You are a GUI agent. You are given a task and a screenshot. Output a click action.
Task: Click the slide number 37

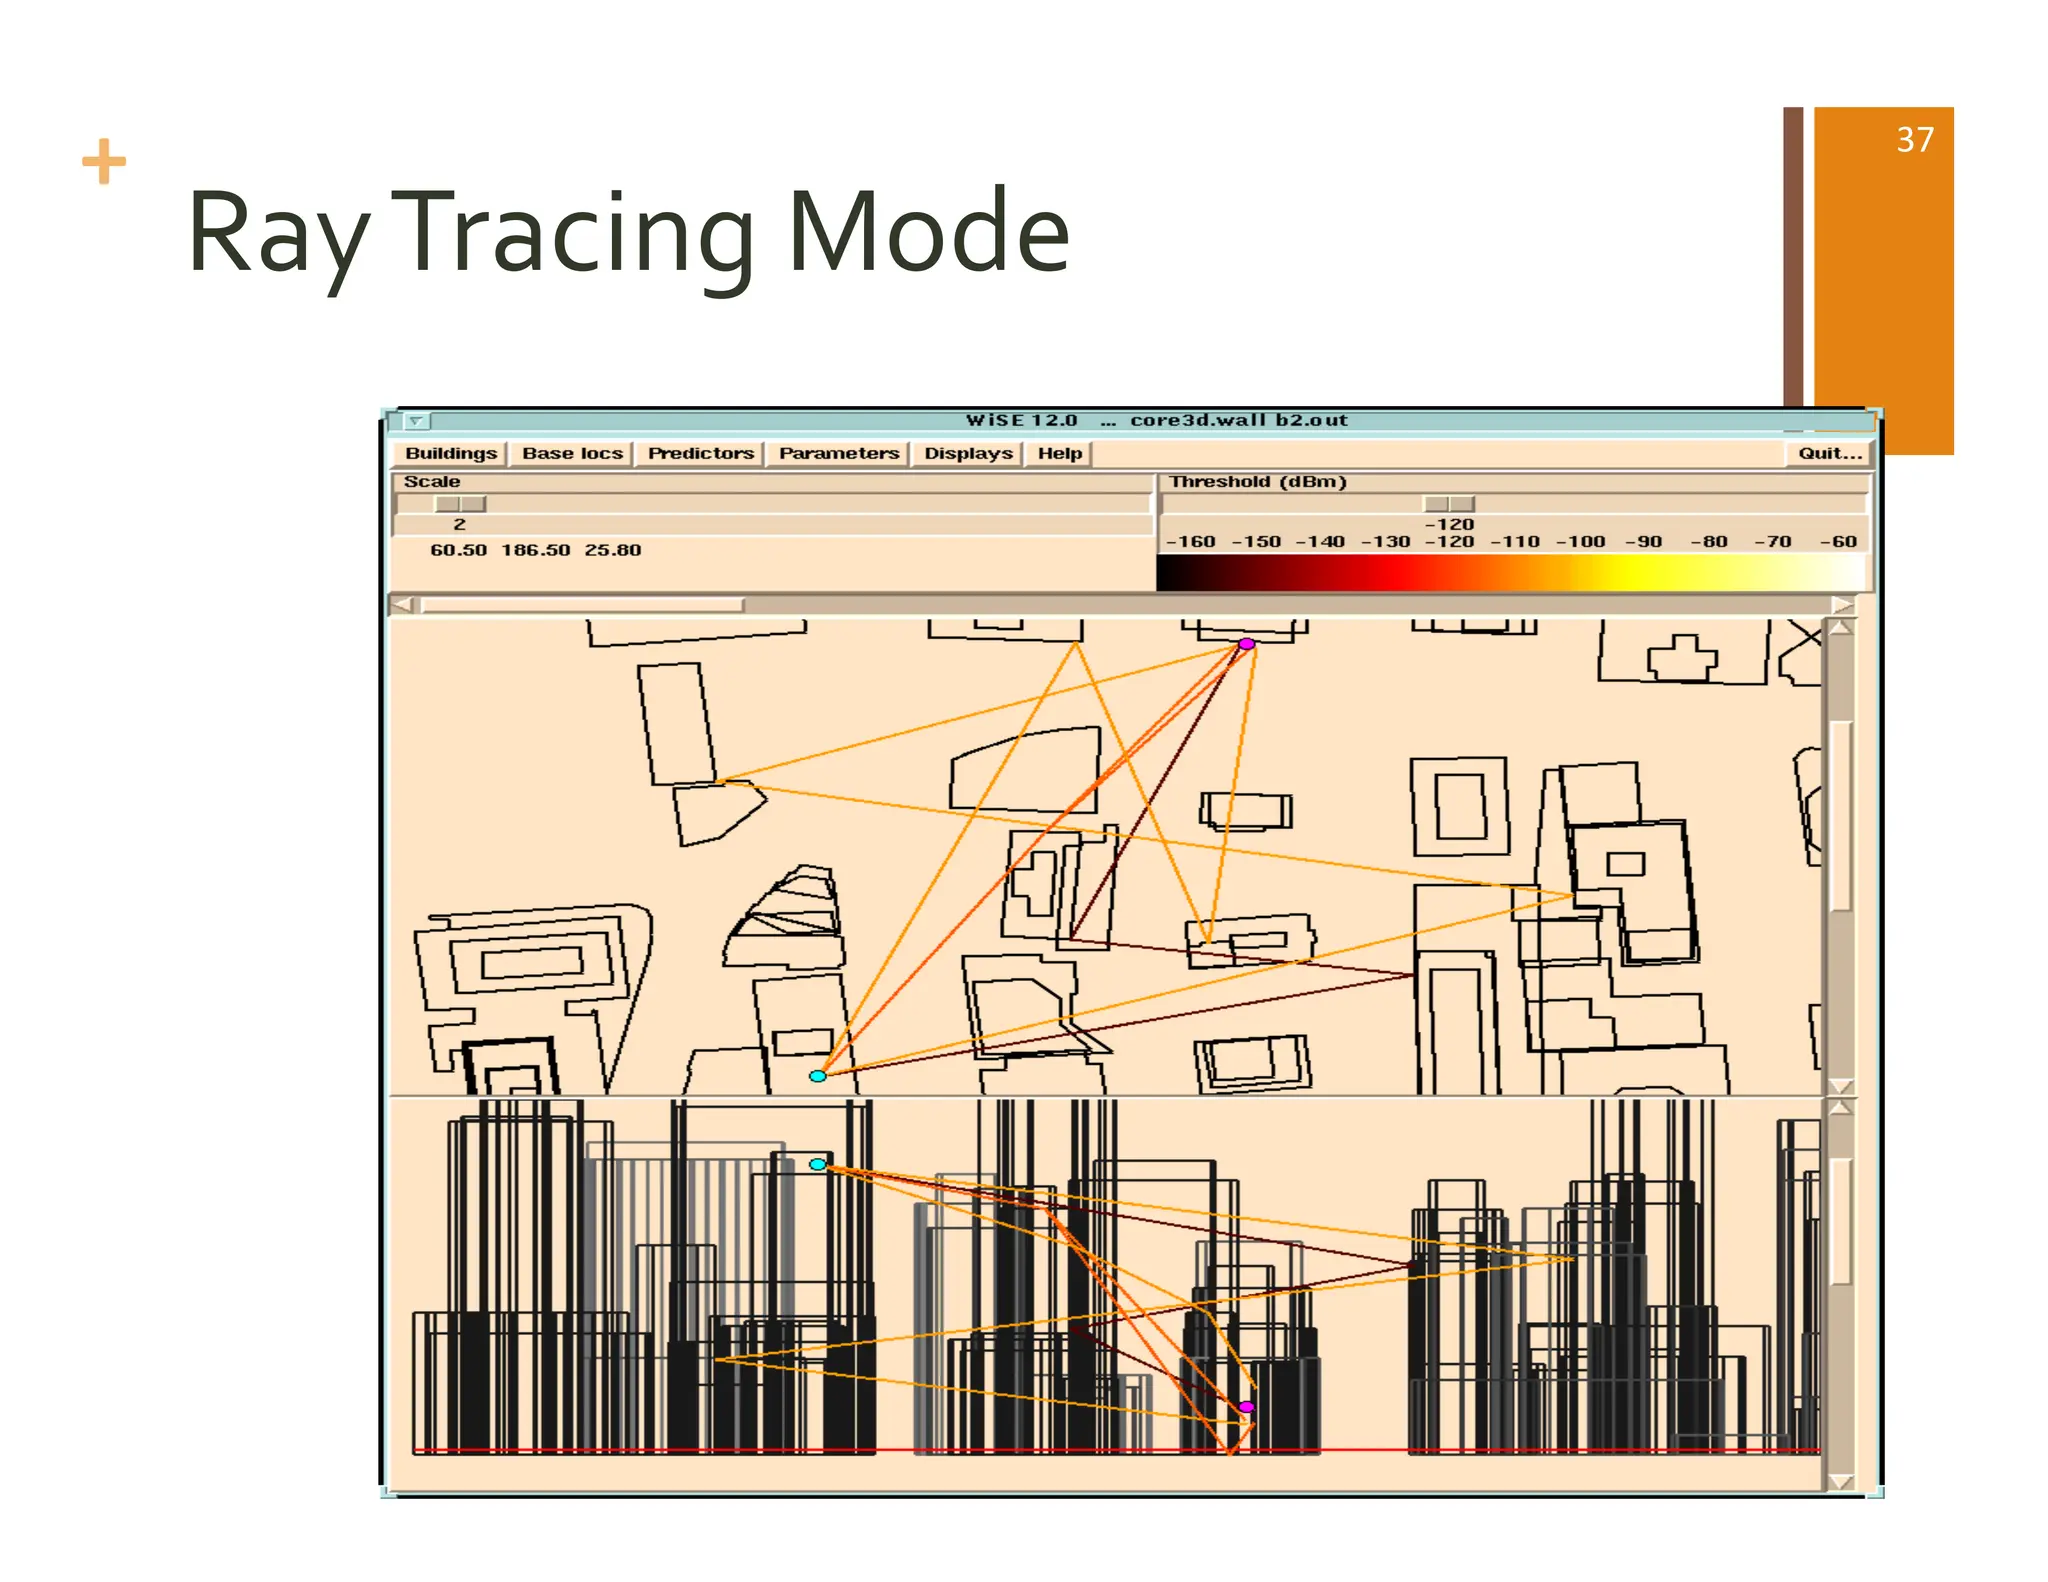tap(1915, 139)
